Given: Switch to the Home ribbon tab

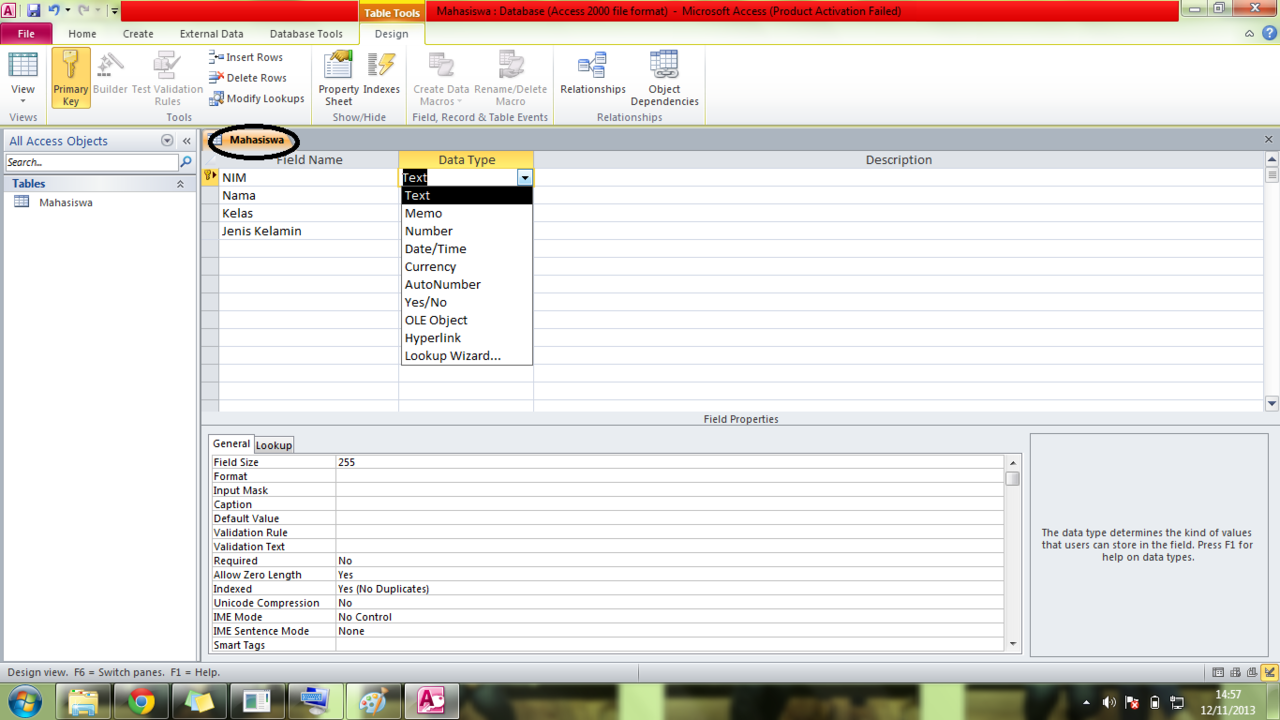Looking at the screenshot, I should click(82, 33).
